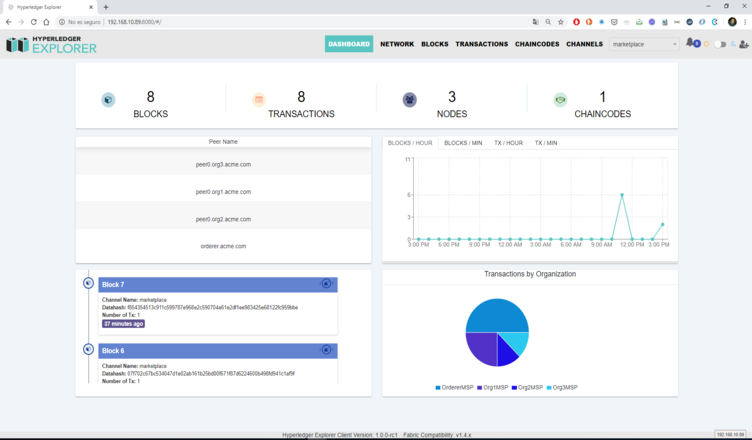Click the translate page icon
This screenshot has width=752, height=440.
coord(535,22)
